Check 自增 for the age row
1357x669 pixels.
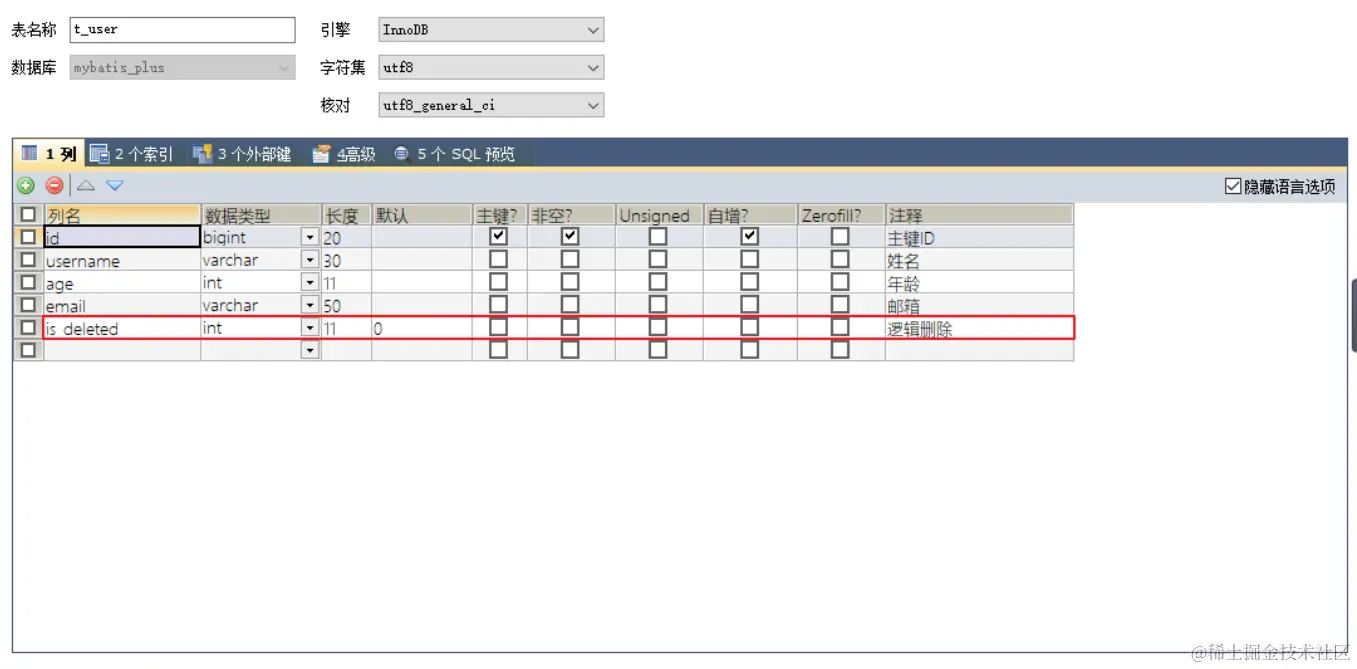pos(749,282)
